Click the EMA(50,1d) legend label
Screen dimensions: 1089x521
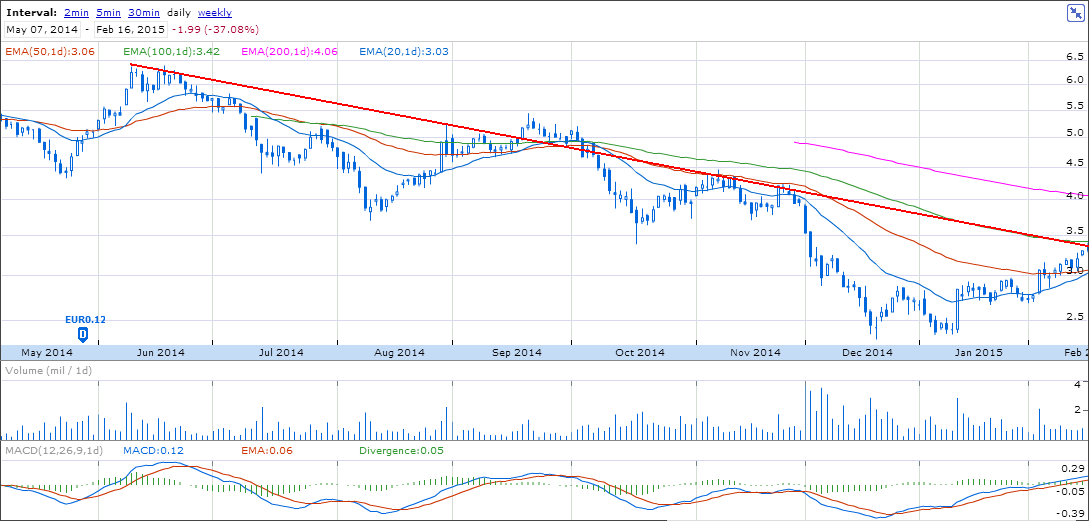(49, 50)
